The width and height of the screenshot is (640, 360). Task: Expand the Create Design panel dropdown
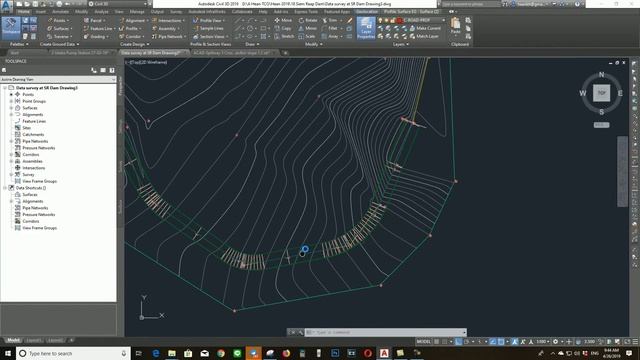[x=135, y=44]
